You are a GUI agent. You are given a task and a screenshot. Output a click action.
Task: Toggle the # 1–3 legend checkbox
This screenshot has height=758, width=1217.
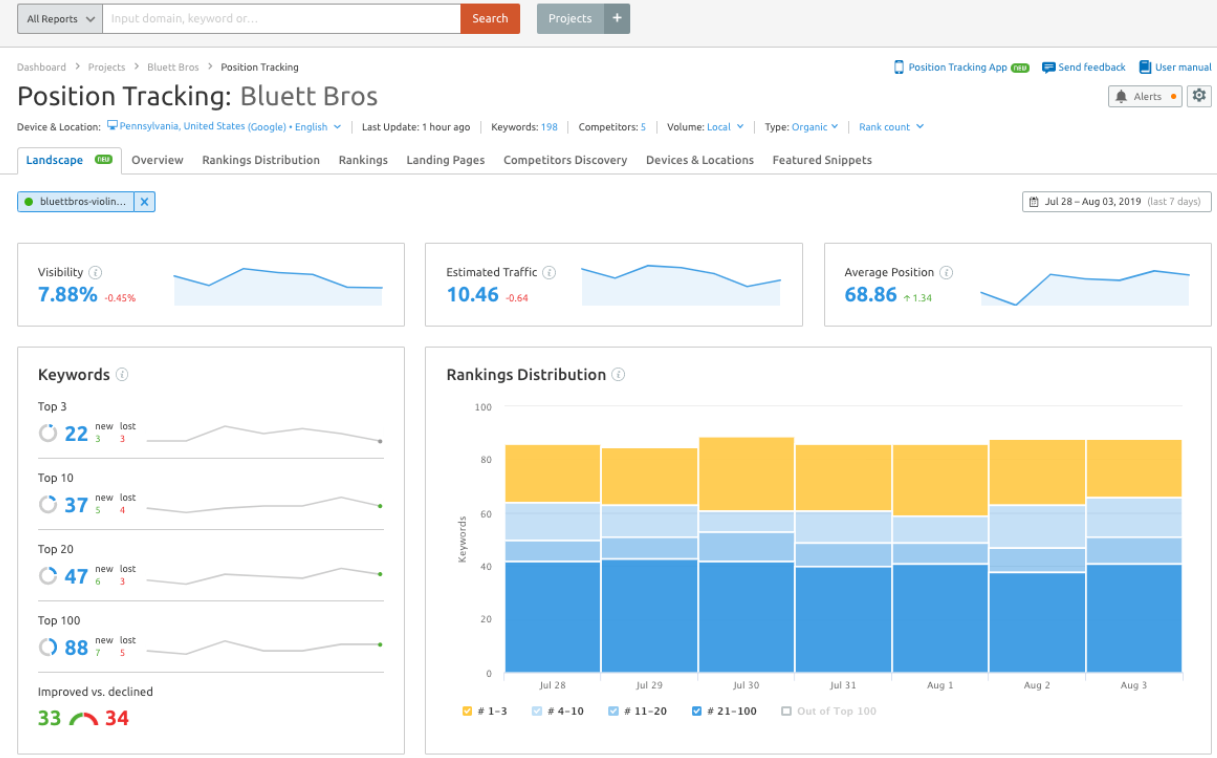coord(467,711)
